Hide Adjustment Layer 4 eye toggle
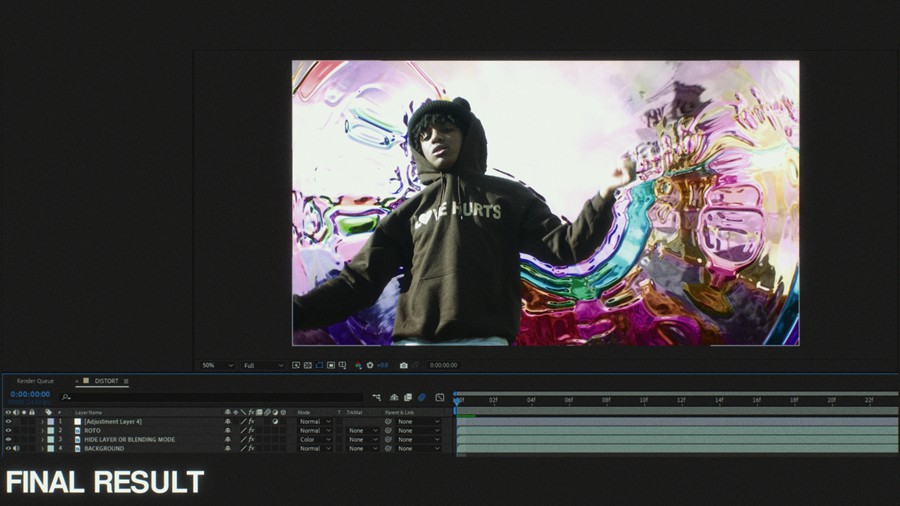900x506 pixels. [x=8, y=421]
